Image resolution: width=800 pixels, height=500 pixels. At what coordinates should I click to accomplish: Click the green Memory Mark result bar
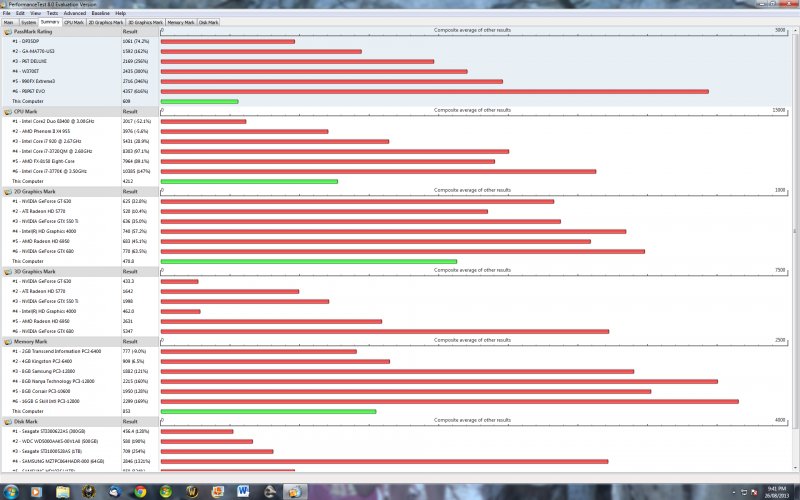point(268,412)
